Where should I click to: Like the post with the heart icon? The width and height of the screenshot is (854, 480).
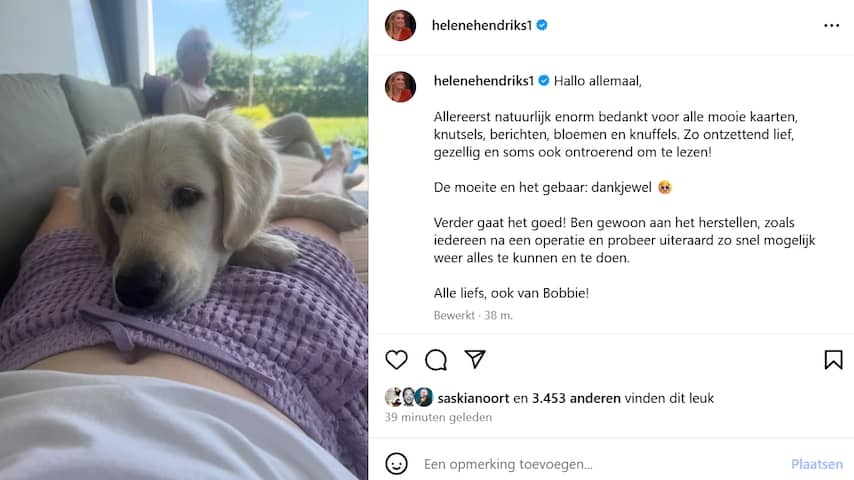tap(396, 360)
